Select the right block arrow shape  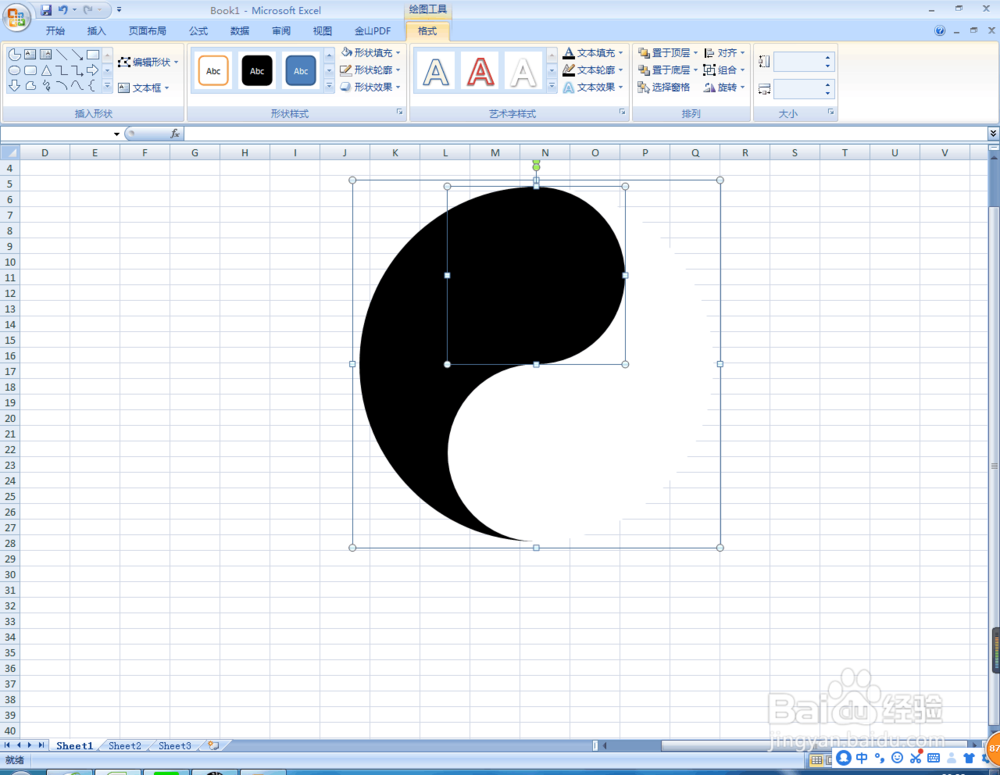tap(93, 70)
